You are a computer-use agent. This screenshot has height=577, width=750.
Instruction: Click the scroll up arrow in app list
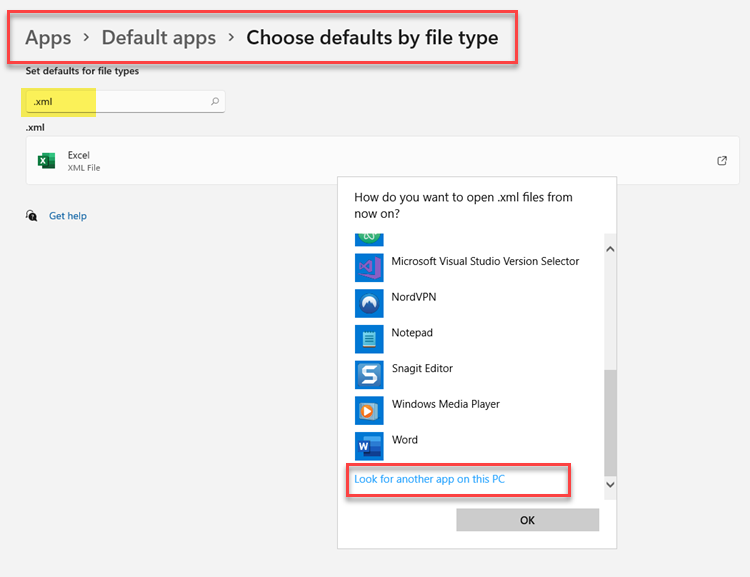(610, 248)
